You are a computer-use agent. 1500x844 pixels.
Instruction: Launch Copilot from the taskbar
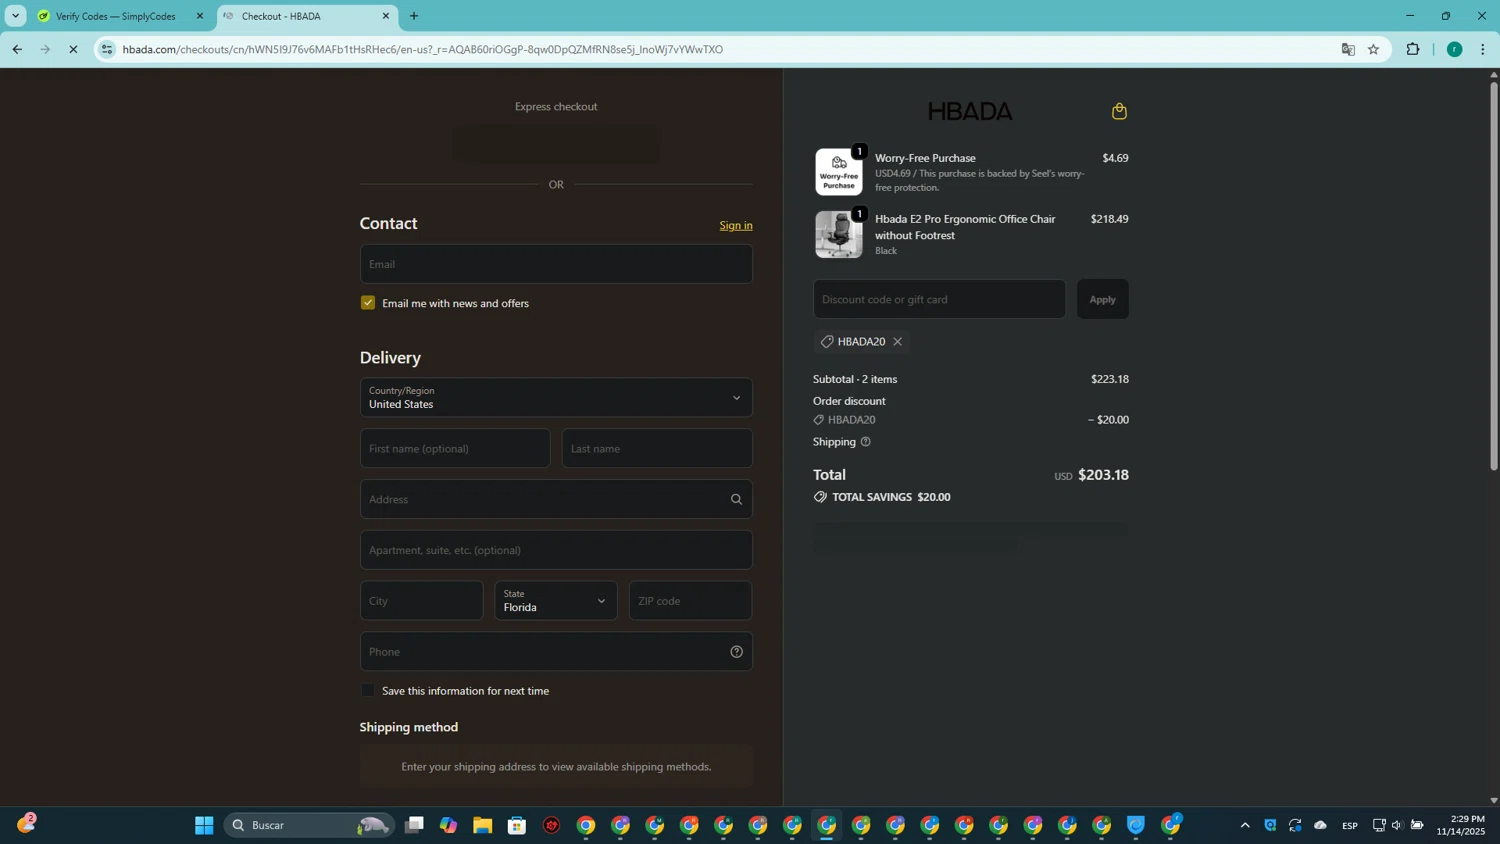pos(448,825)
